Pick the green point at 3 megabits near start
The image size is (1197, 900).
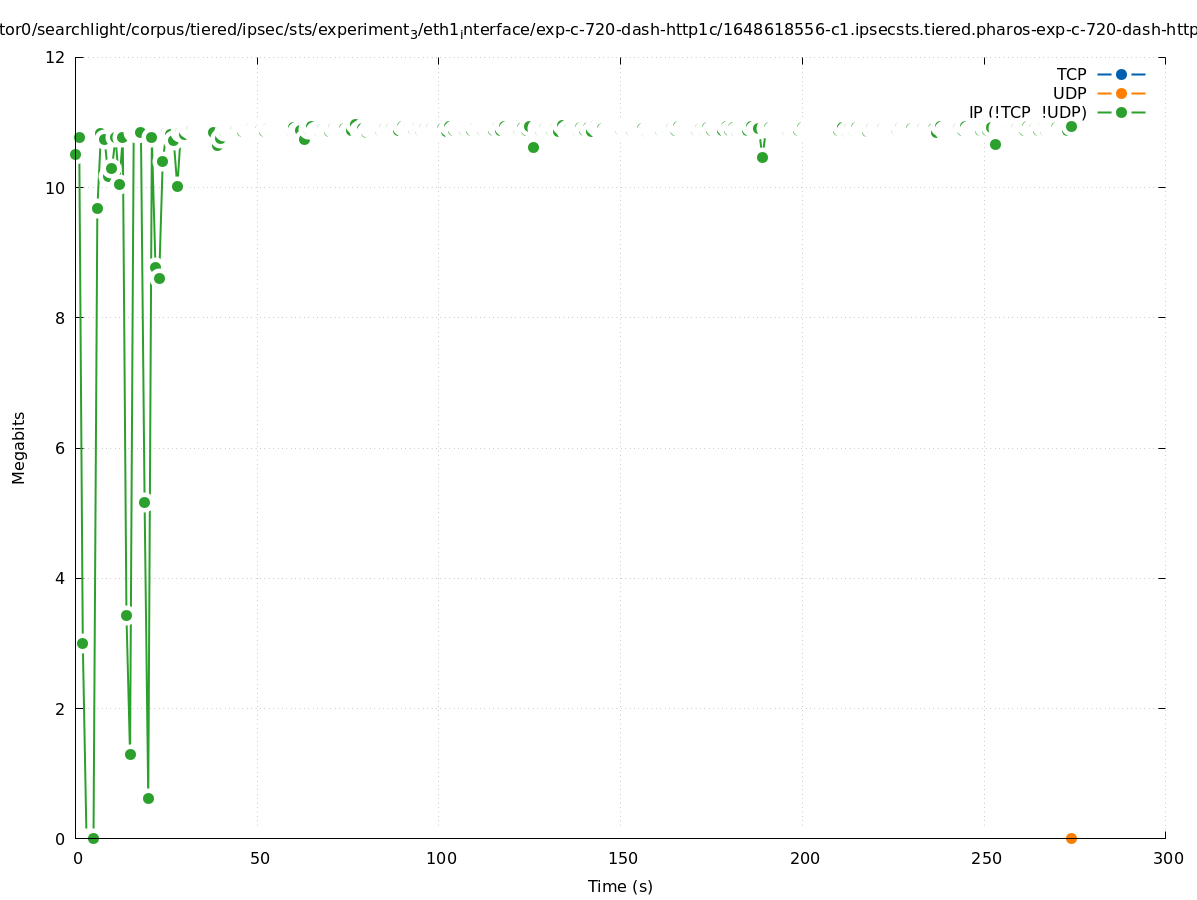[x=82, y=643]
